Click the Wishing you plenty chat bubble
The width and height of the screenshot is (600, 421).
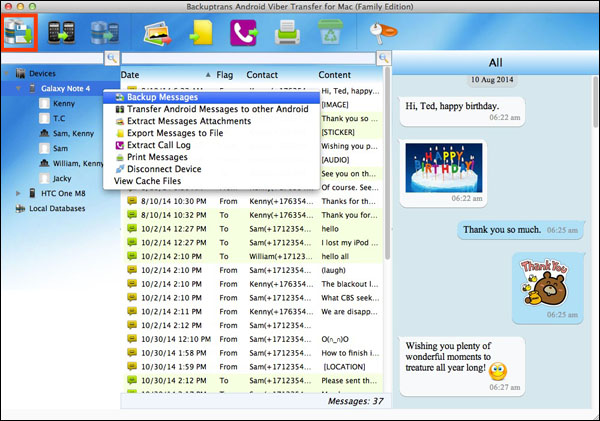tap(462, 366)
